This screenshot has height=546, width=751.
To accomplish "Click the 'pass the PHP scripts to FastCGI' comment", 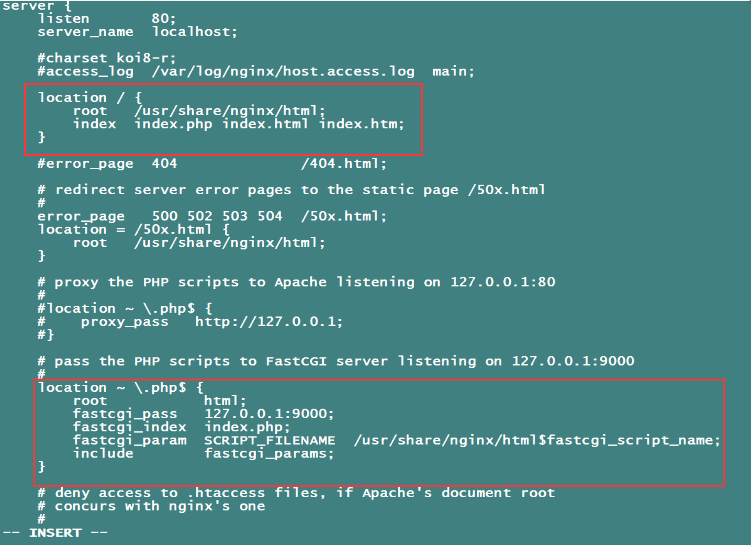I will pos(335,361).
